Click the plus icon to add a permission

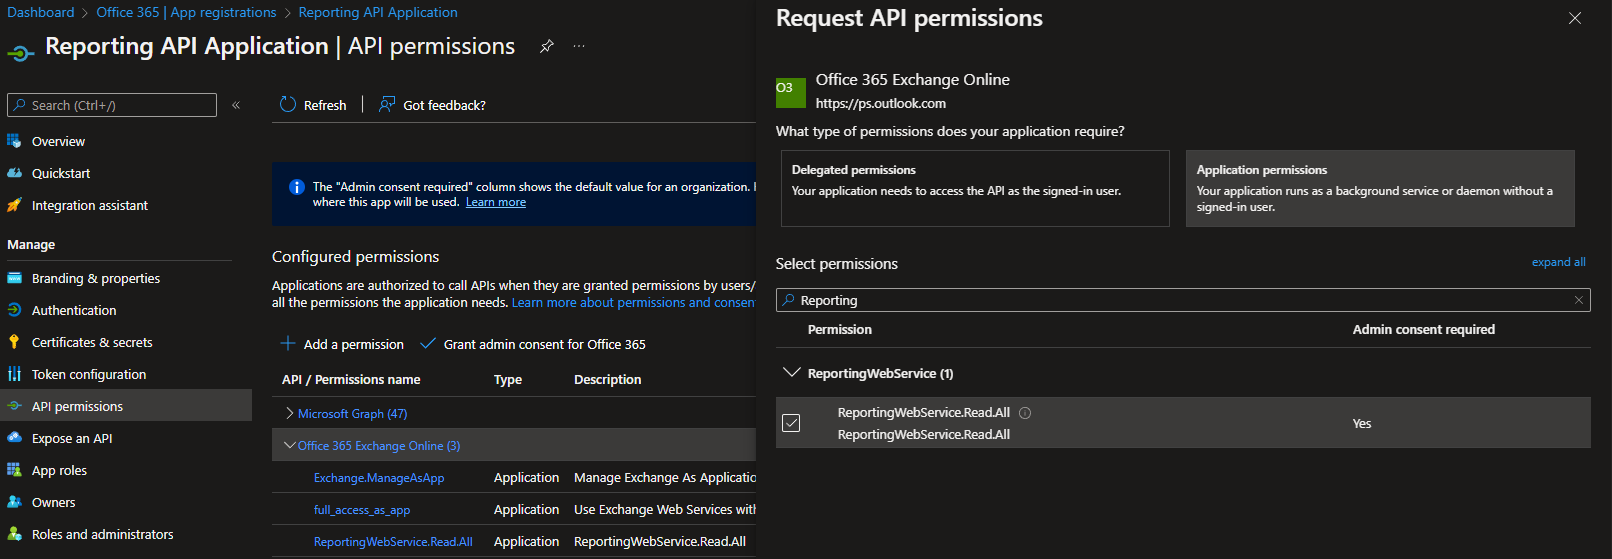tap(288, 344)
